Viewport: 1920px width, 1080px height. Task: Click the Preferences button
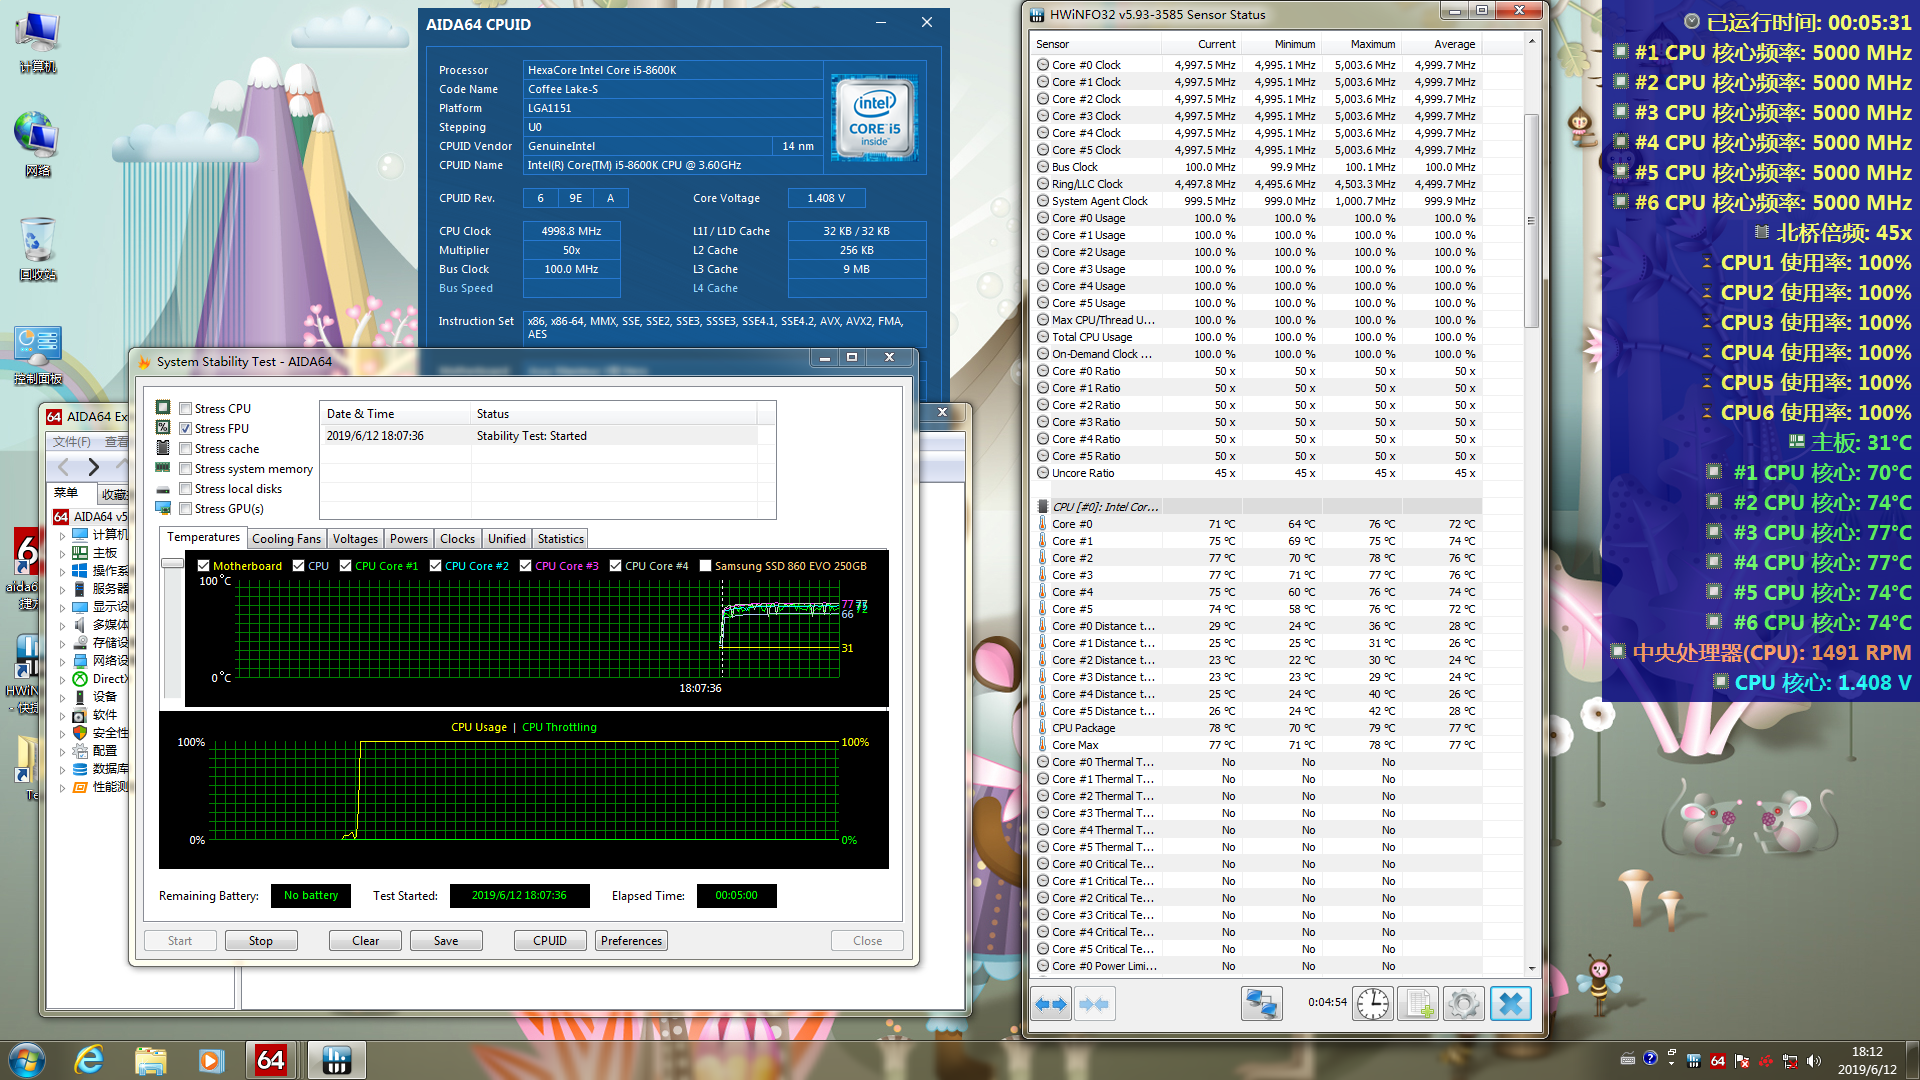point(631,941)
